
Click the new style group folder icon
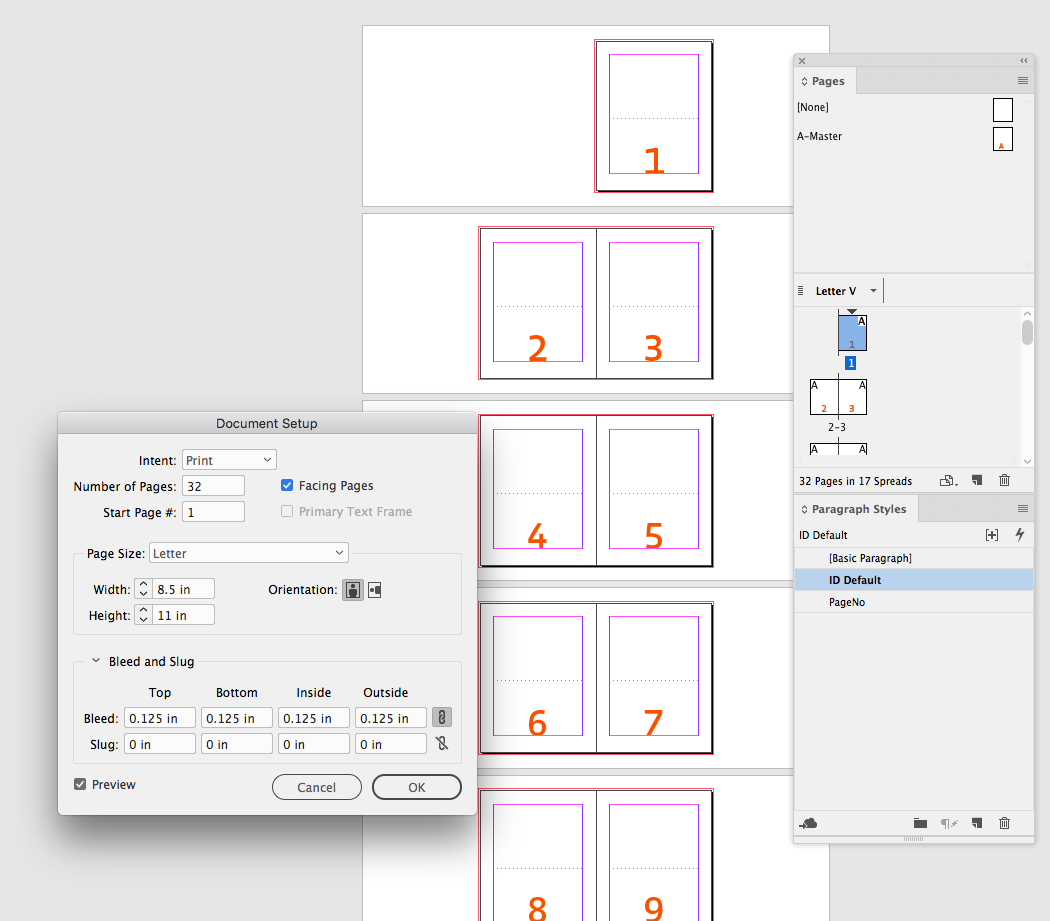920,823
